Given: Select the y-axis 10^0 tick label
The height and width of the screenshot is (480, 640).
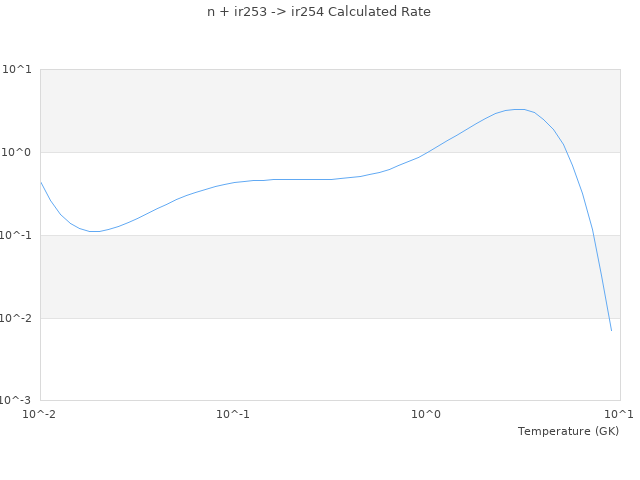Looking at the screenshot, I should (x=17, y=152).
